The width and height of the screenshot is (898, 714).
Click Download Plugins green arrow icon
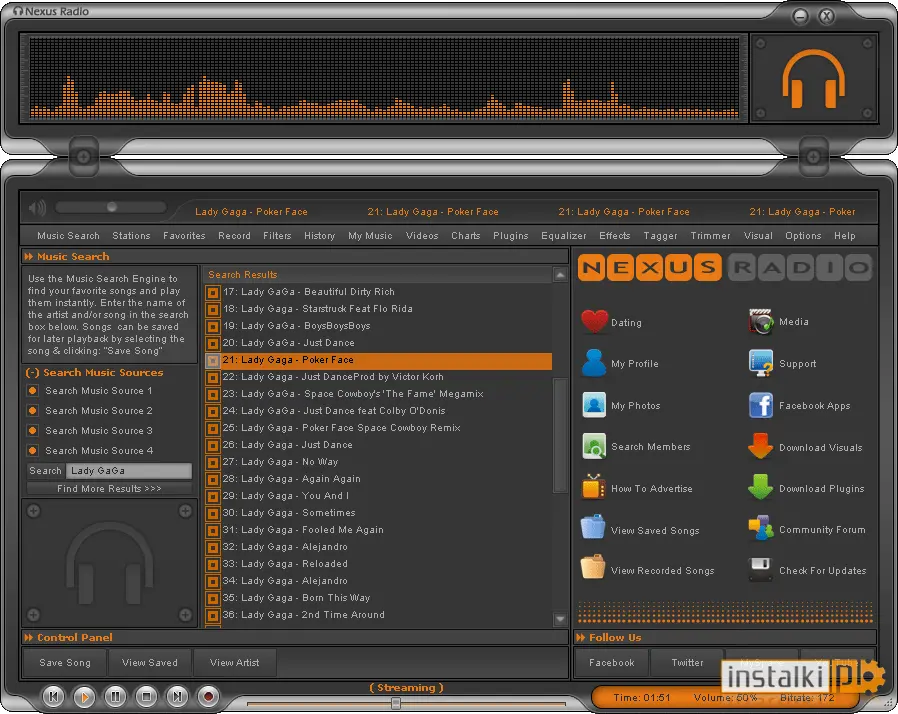(761, 487)
